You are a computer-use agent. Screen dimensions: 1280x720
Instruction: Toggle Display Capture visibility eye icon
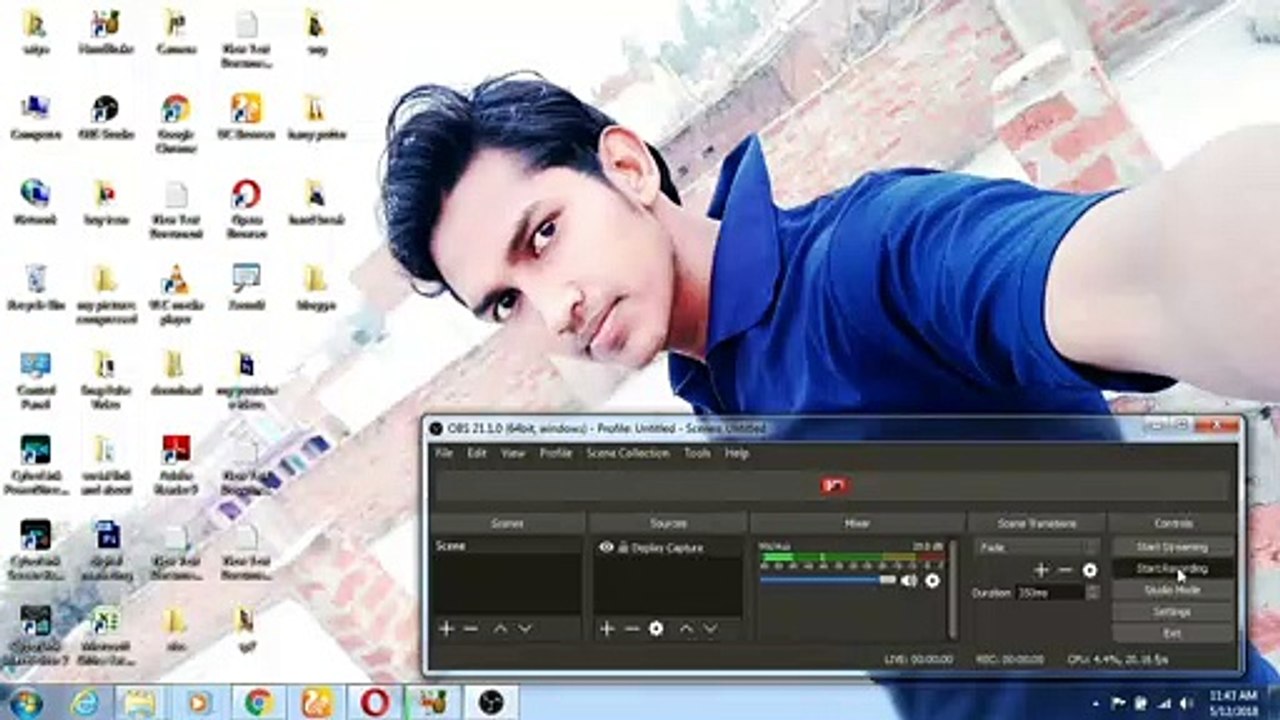point(605,547)
